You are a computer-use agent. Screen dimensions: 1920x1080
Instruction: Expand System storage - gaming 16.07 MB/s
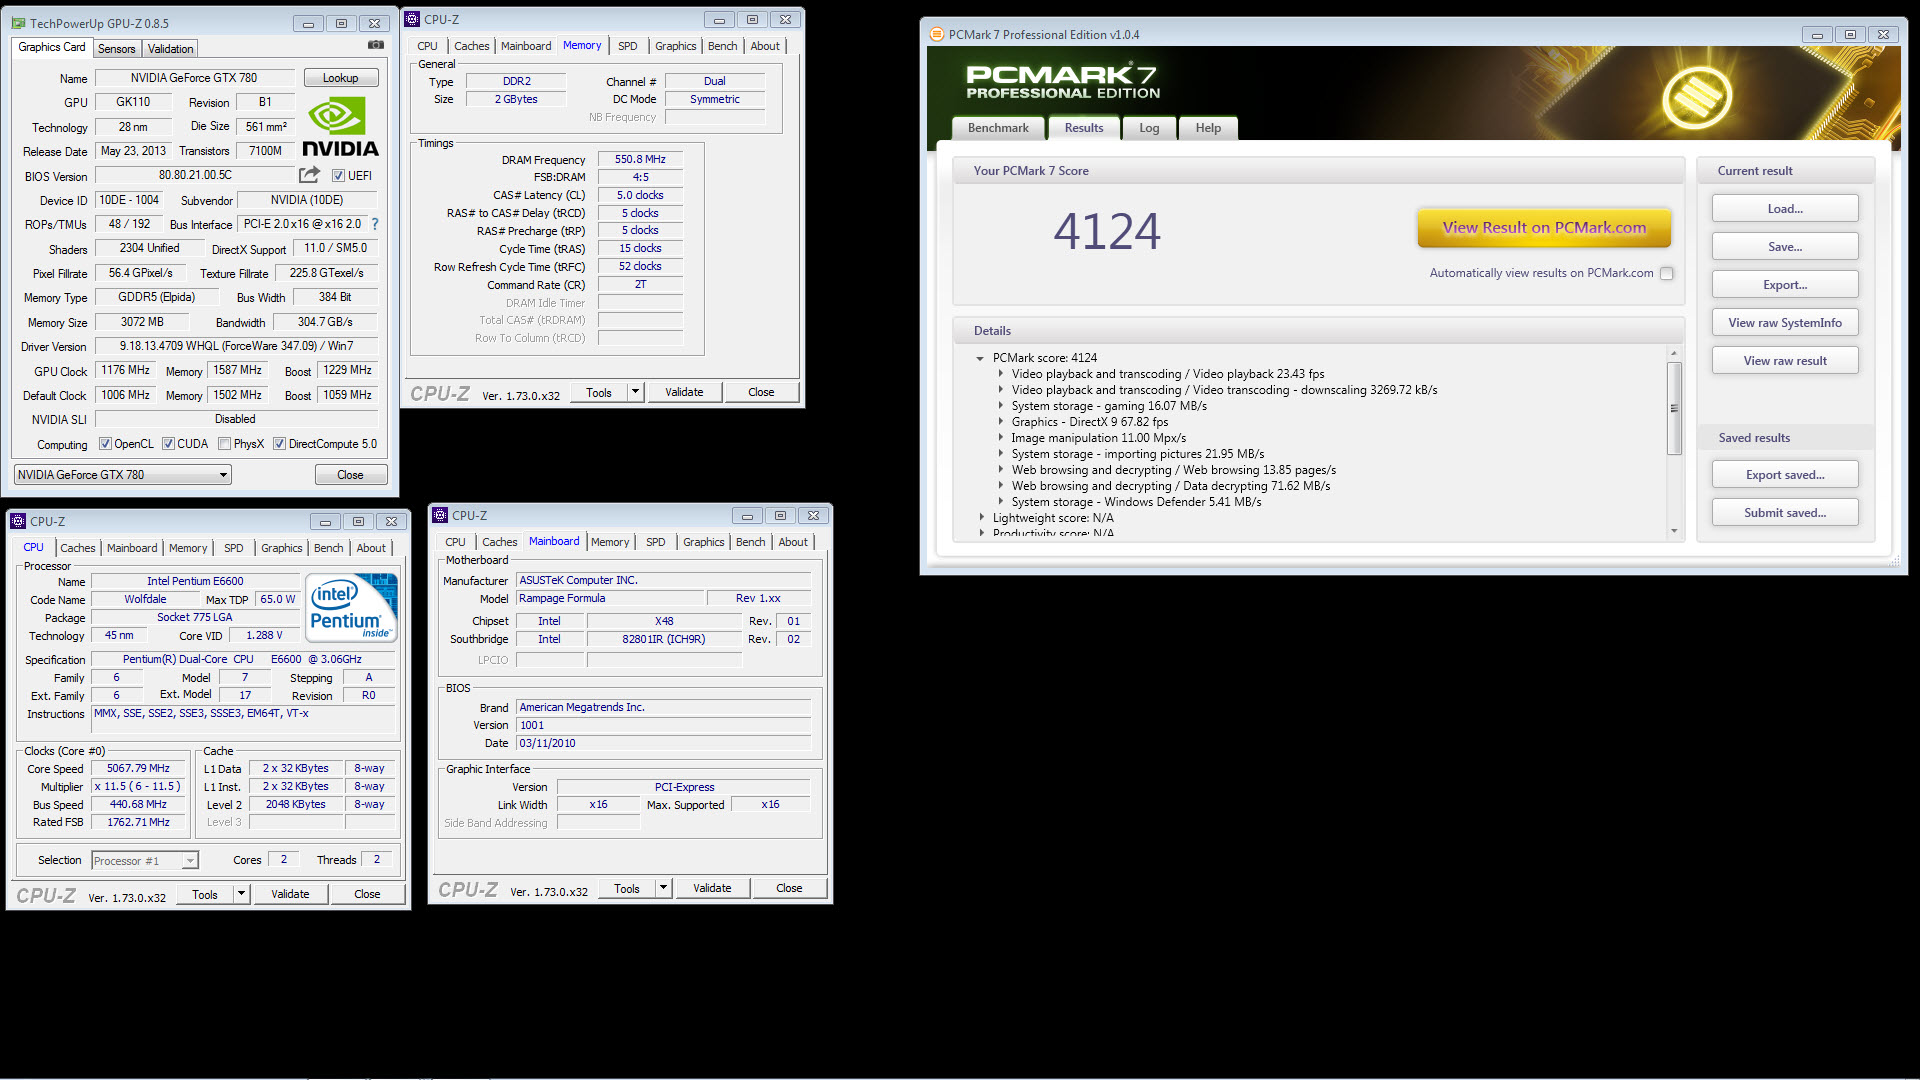1000,406
